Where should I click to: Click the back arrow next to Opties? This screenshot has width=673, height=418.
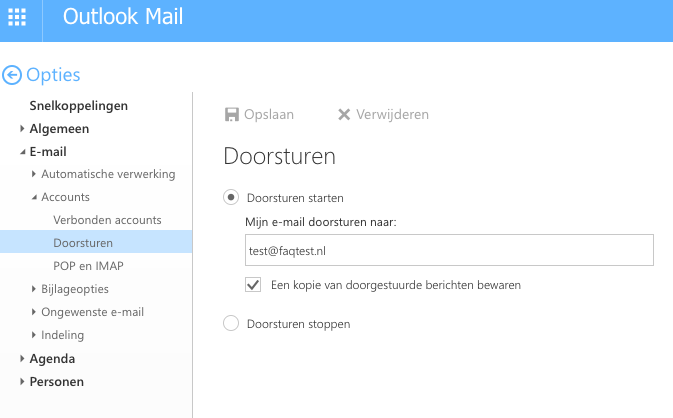click(x=12, y=75)
